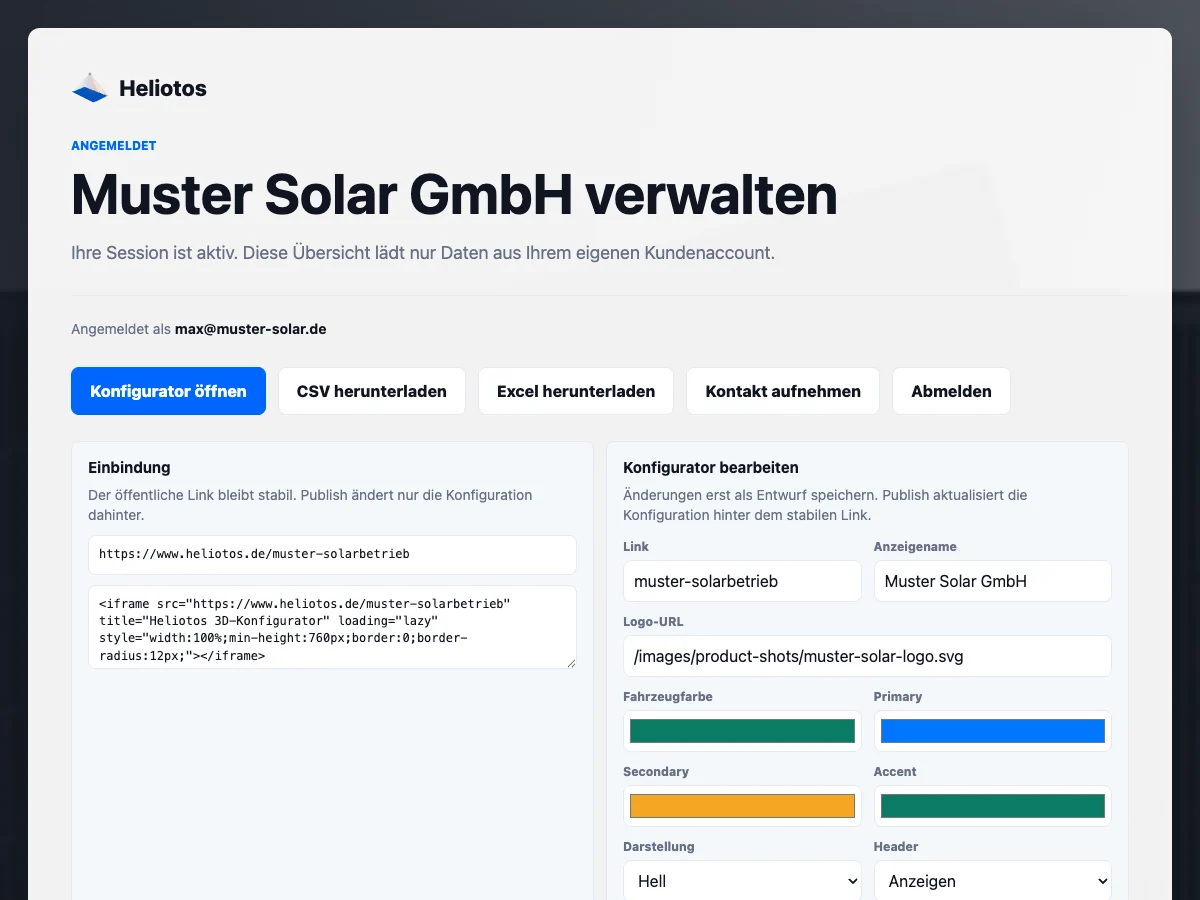Click the Konfigurator bearbeiten heading

click(x=711, y=467)
